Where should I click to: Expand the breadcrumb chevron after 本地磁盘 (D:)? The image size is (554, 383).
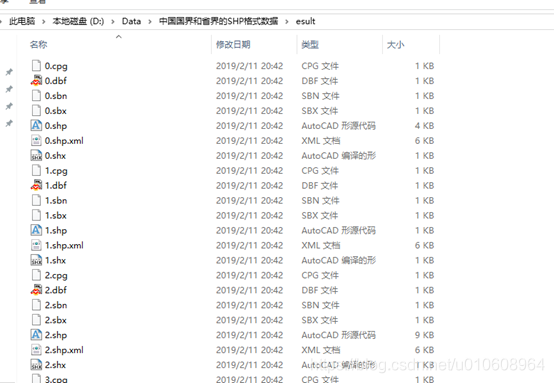(113, 22)
